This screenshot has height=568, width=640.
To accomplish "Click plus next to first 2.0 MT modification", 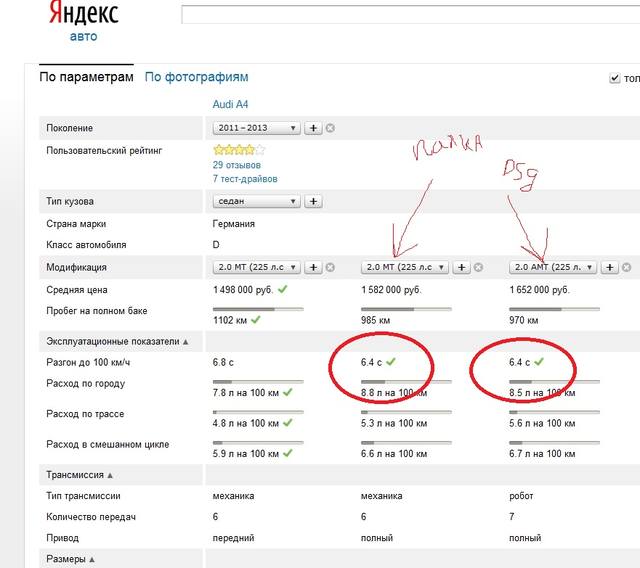I will (x=313, y=267).
